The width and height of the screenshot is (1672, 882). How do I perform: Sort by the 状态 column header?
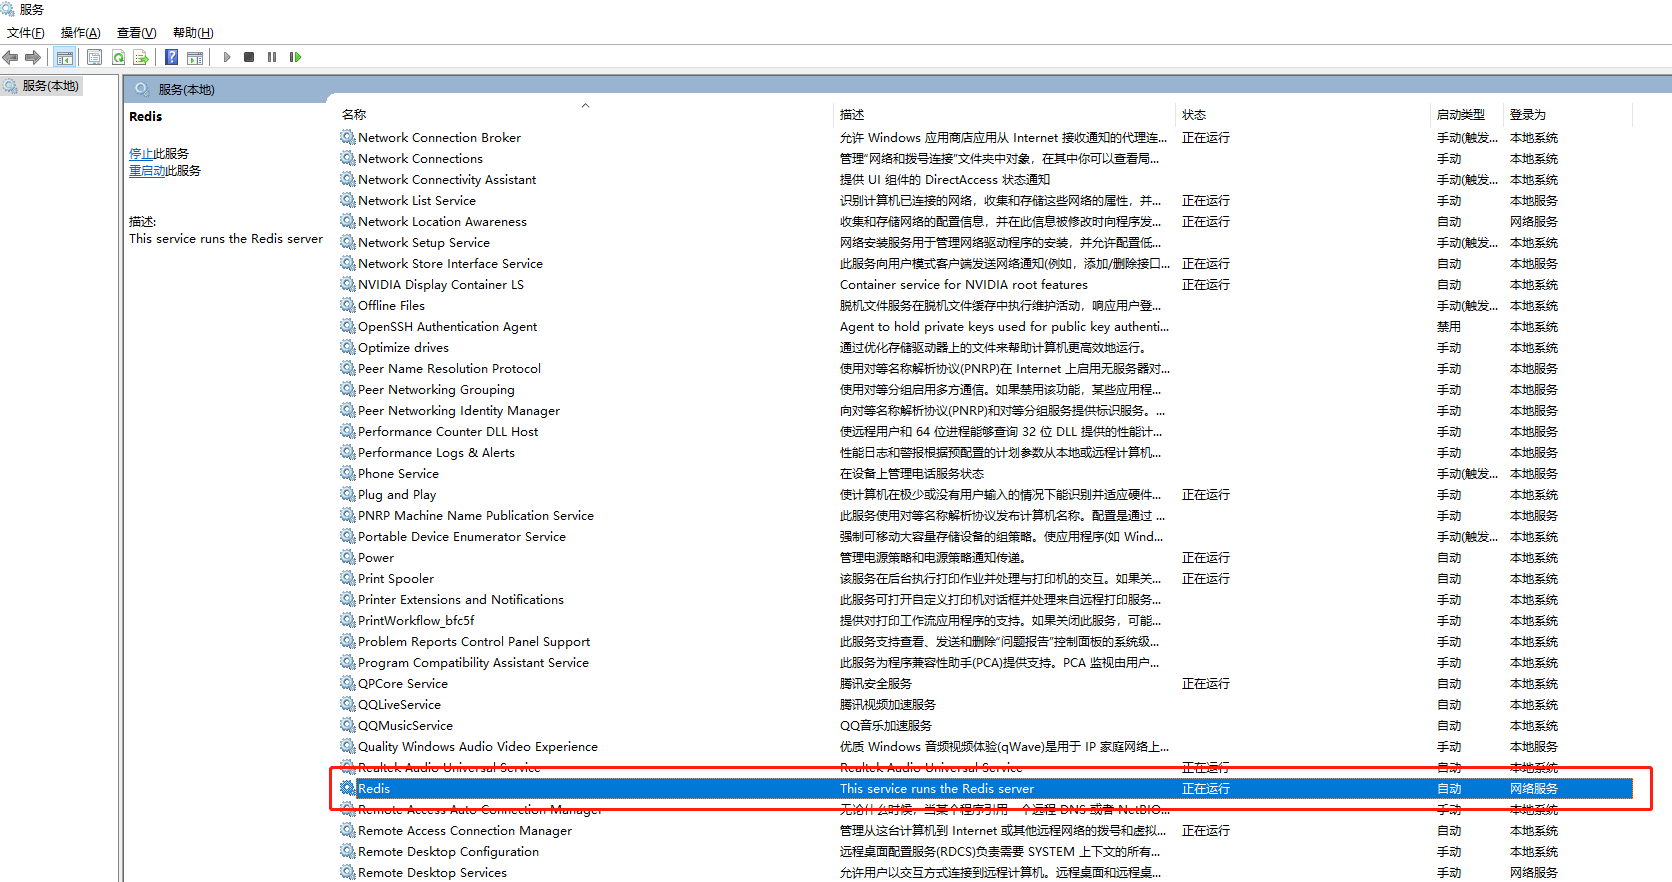pyautogui.click(x=1194, y=114)
